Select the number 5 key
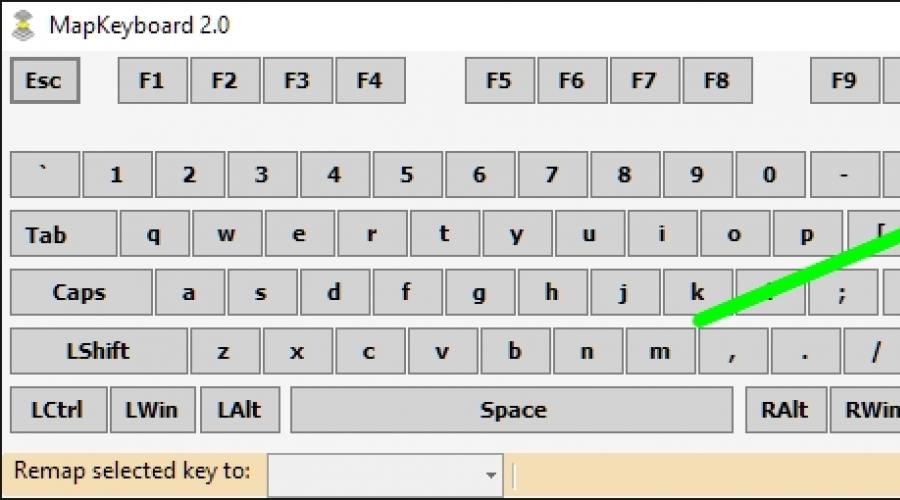Screen dimensions: 900x500 coord(406,175)
